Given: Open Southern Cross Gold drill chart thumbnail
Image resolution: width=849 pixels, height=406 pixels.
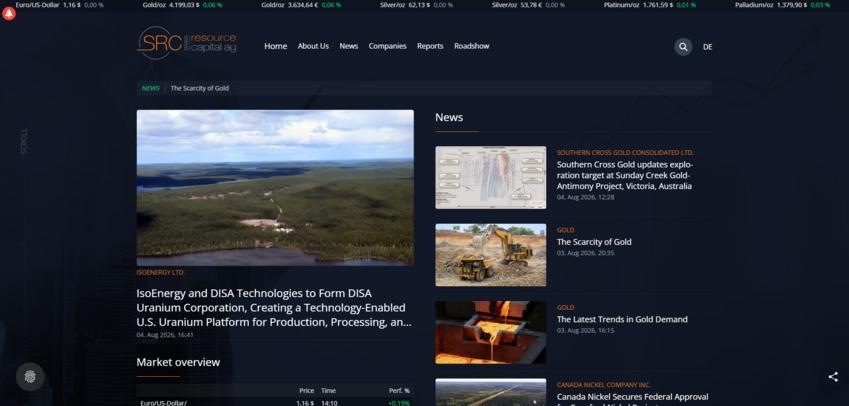Looking at the screenshot, I should (491, 178).
